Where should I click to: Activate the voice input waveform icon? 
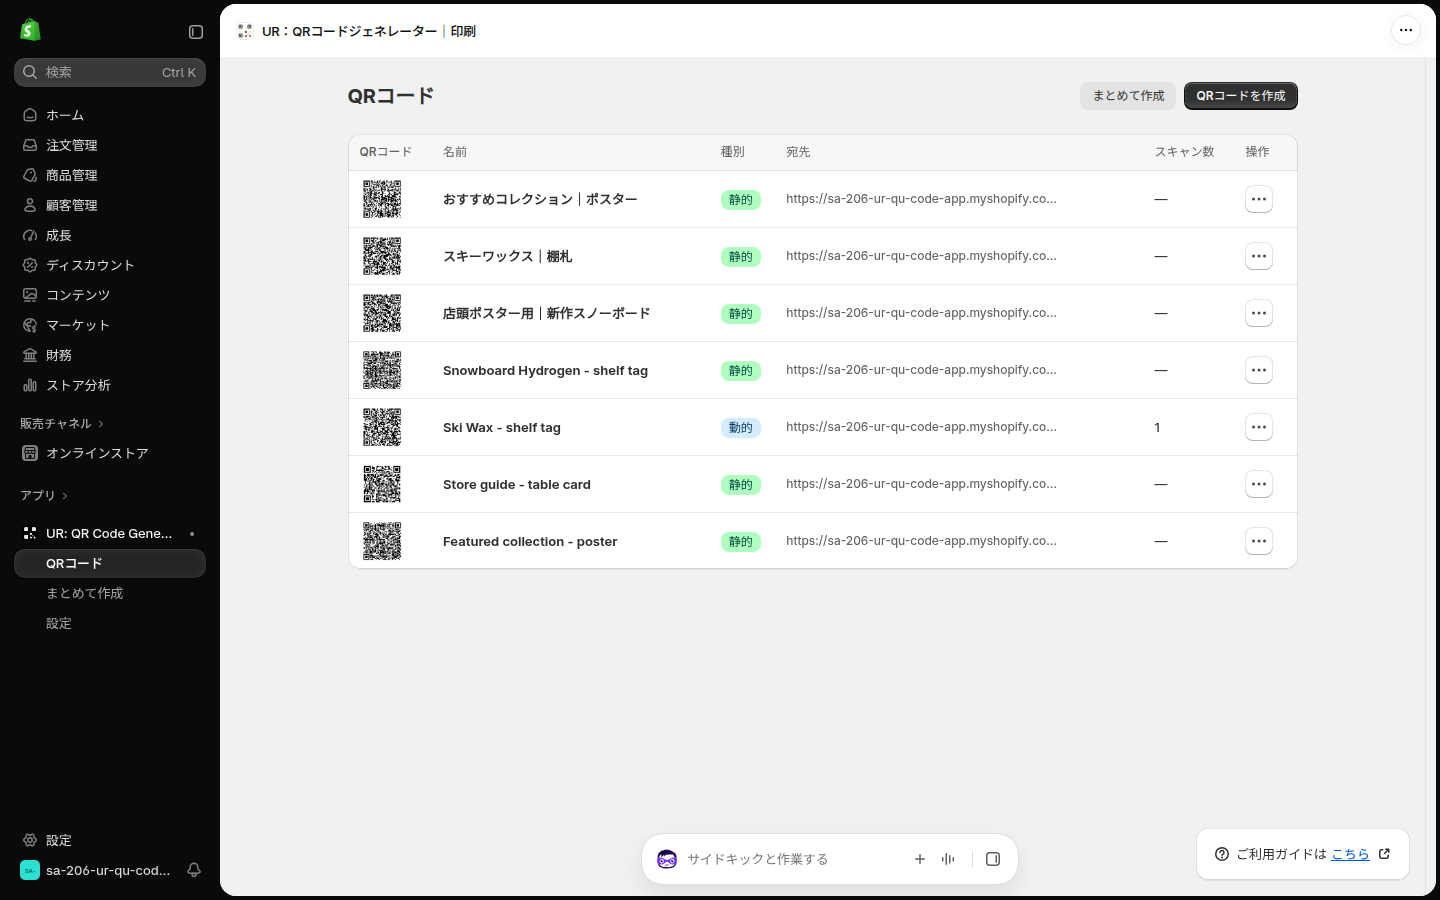[x=948, y=859]
